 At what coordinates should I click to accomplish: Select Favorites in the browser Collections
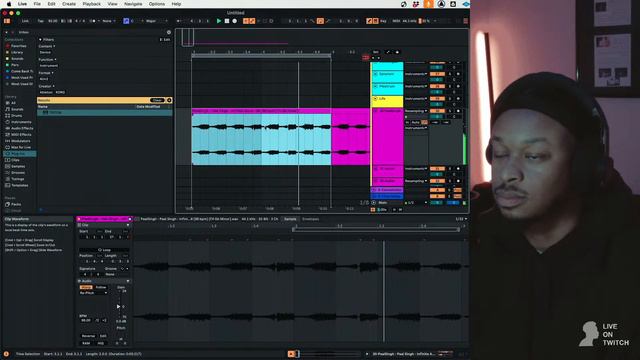click(18, 46)
